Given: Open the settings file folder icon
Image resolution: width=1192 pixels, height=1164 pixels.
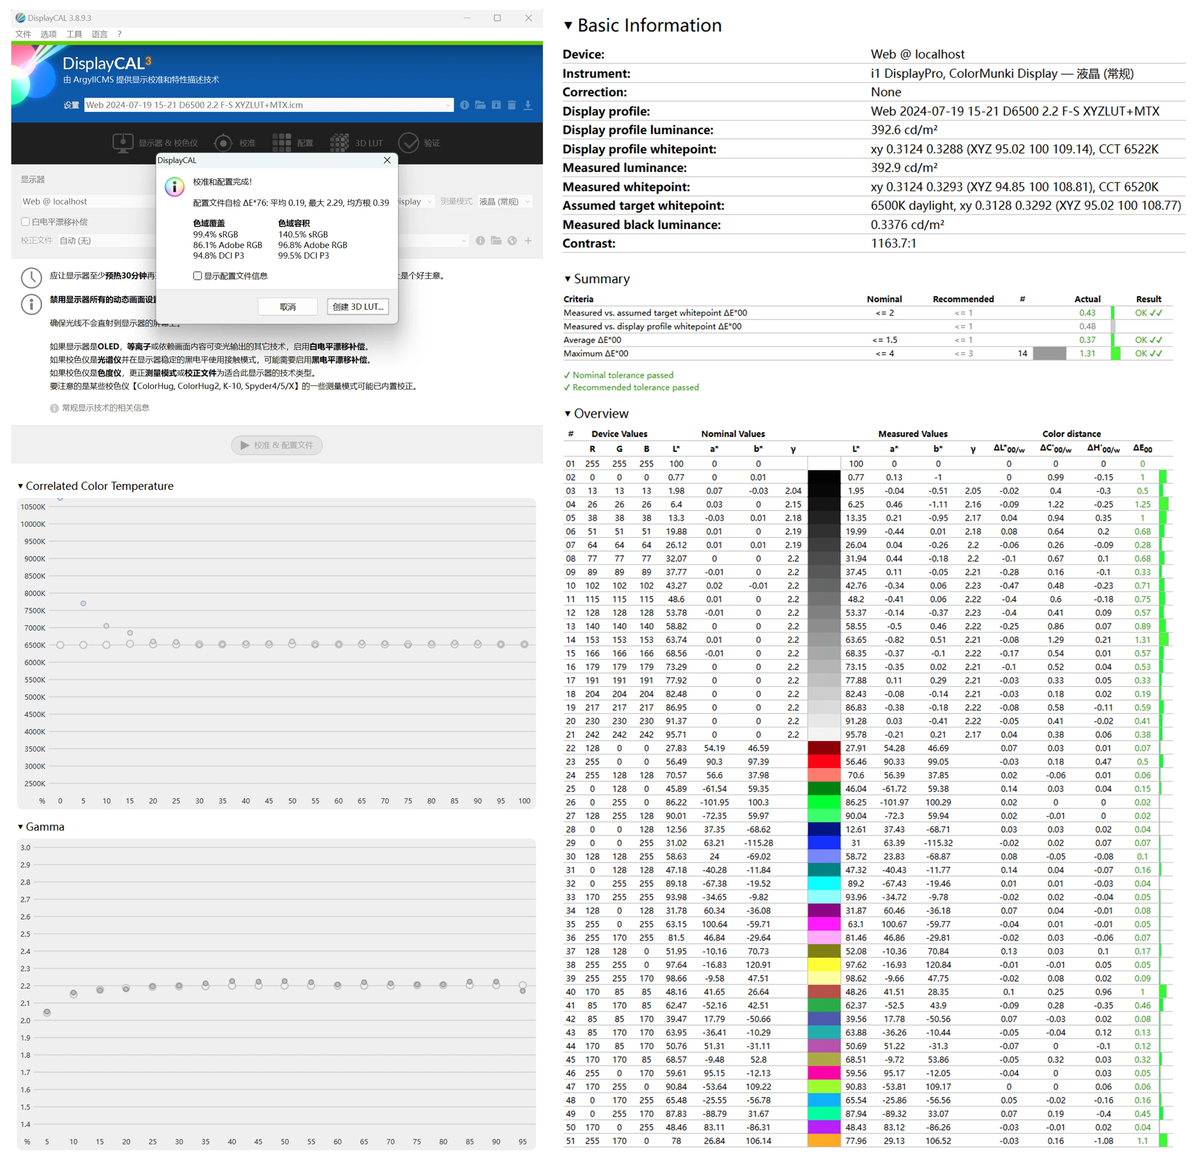Looking at the screenshot, I should point(480,105).
